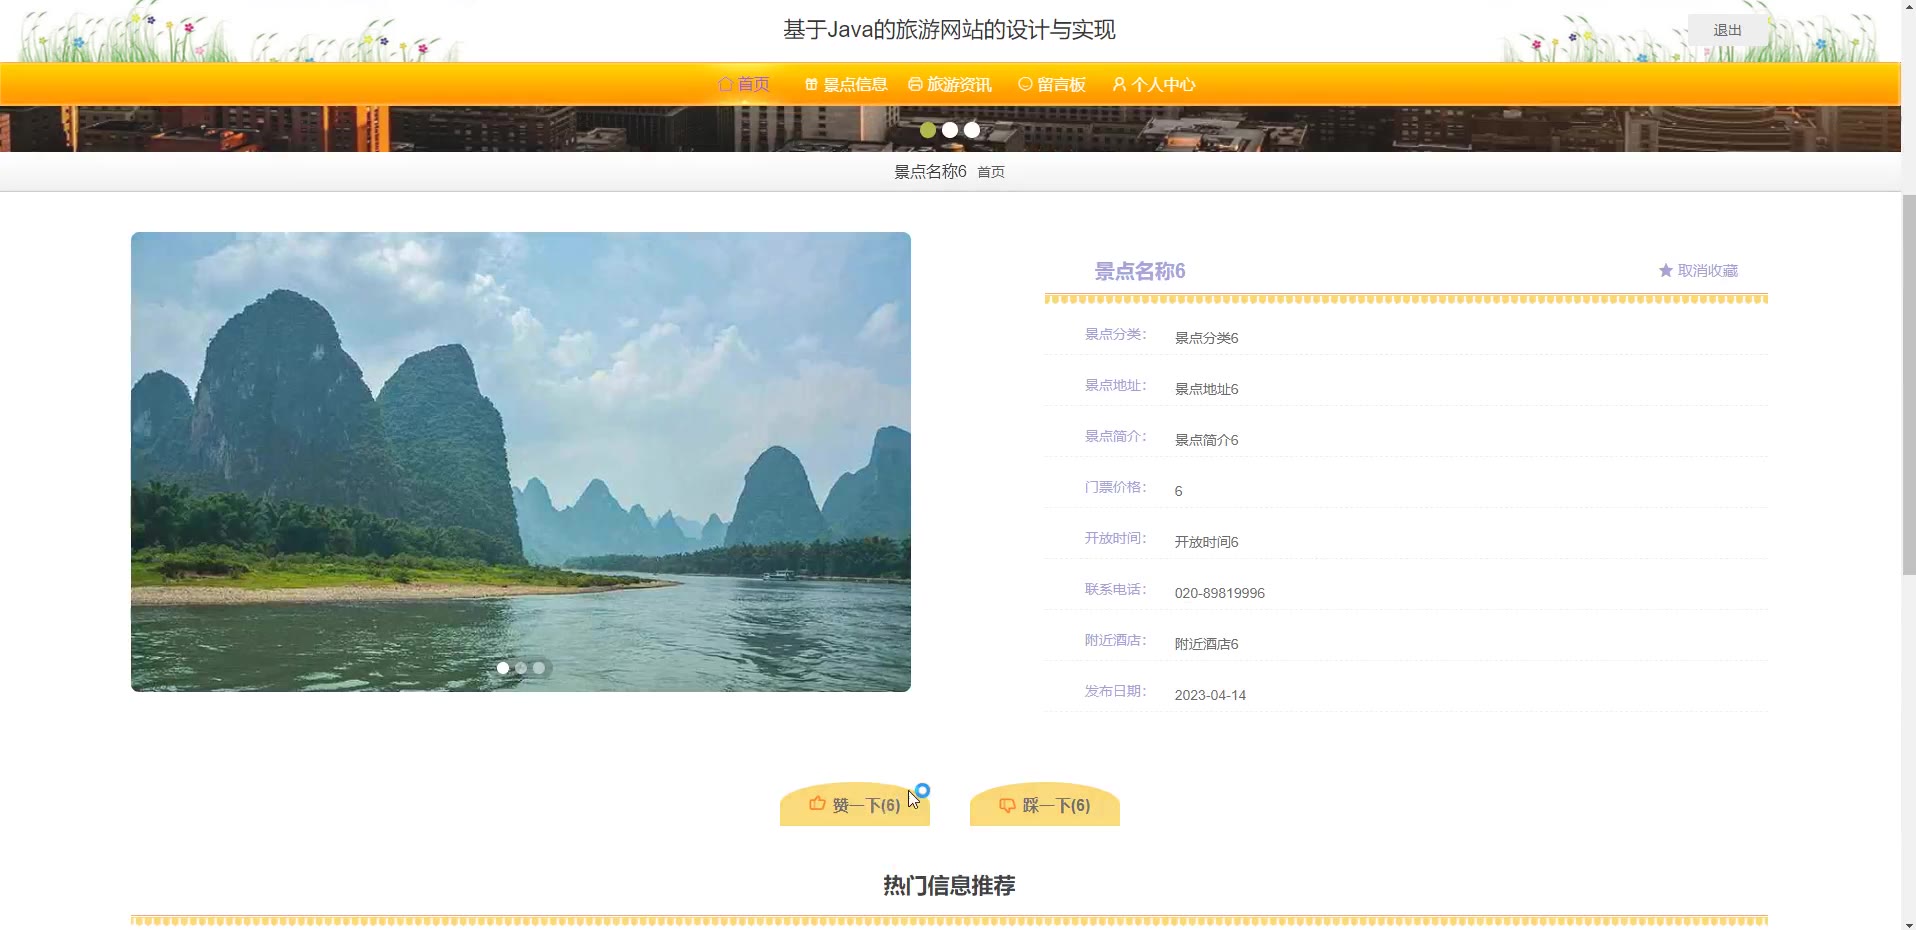Image resolution: width=1916 pixels, height=930 pixels.
Task: Click the 联系电话 label
Action: click(1115, 589)
